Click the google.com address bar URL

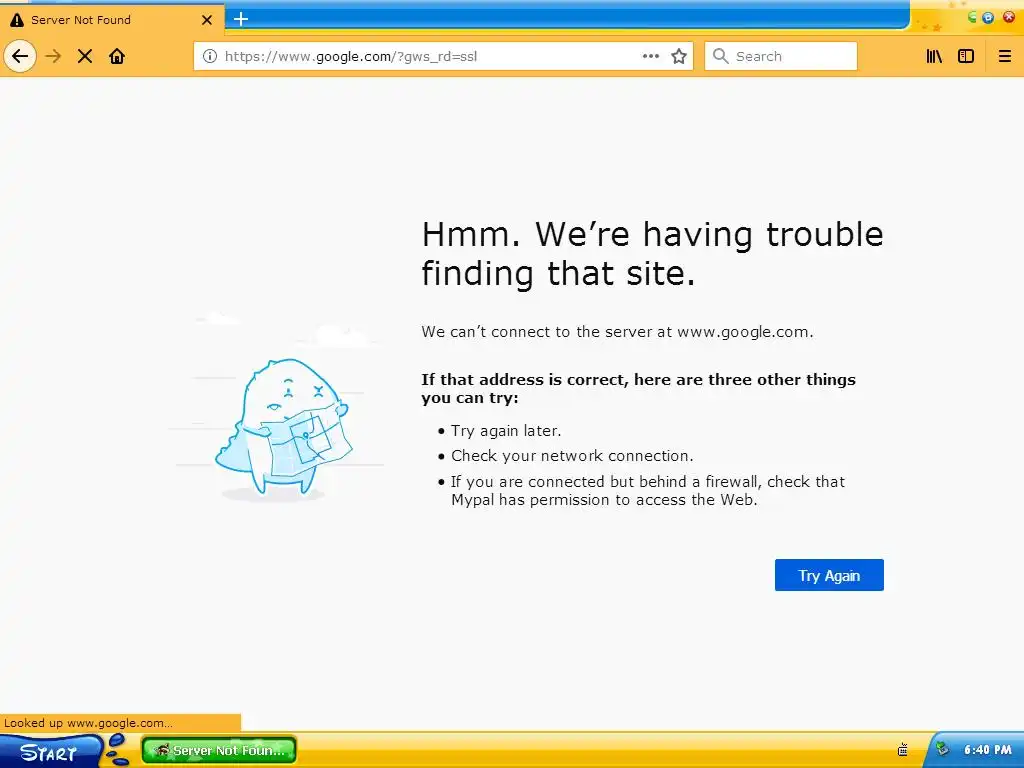[x=351, y=56]
